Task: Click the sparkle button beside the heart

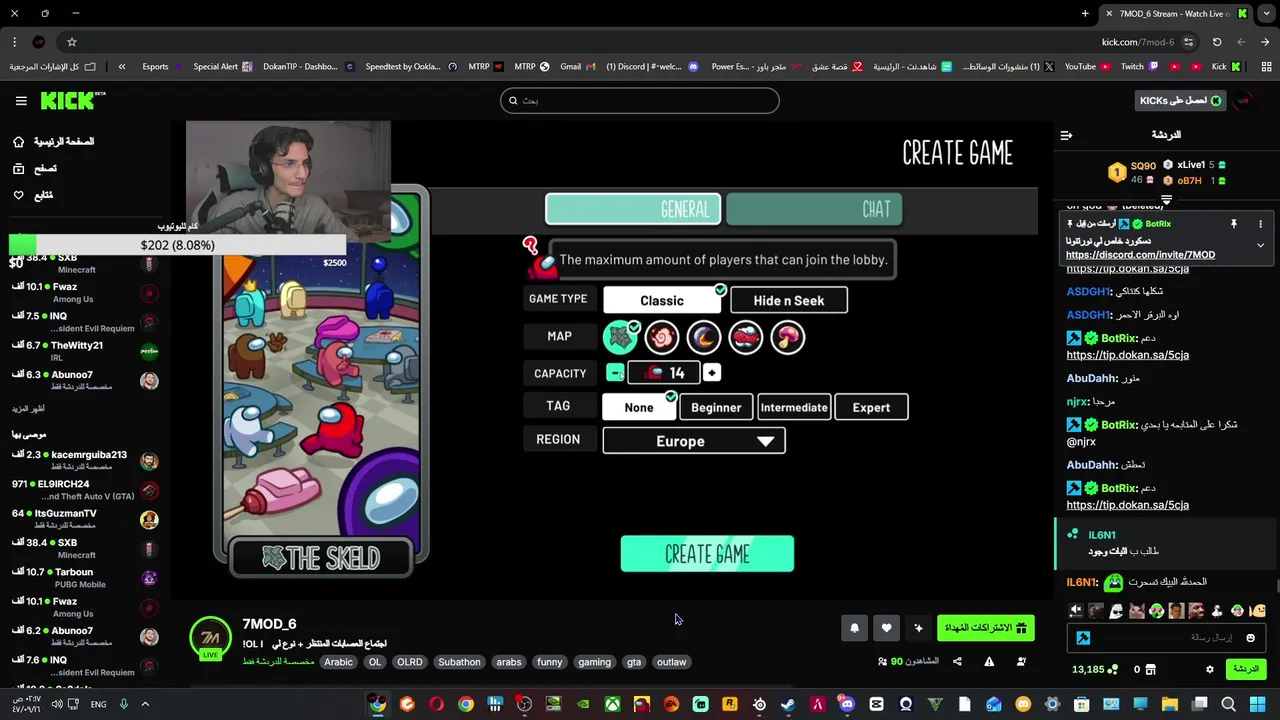Action: (x=918, y=628)
